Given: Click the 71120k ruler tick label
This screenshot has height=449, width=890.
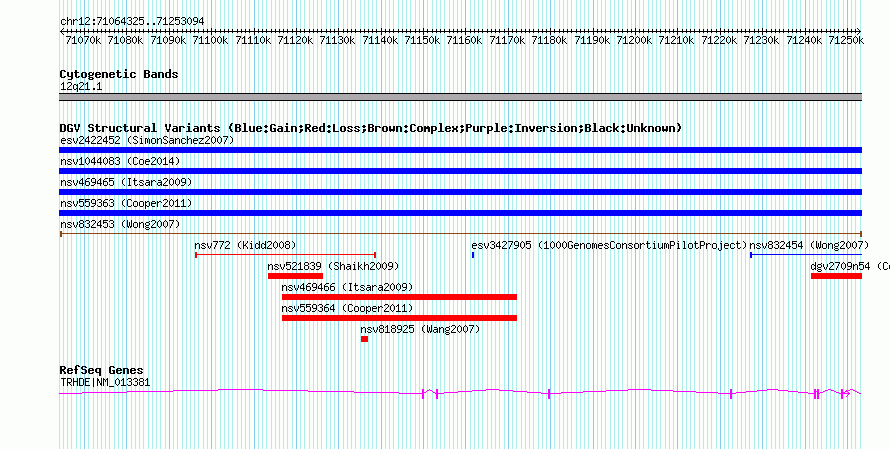Looking at the screenshot, I should [295, 40].
